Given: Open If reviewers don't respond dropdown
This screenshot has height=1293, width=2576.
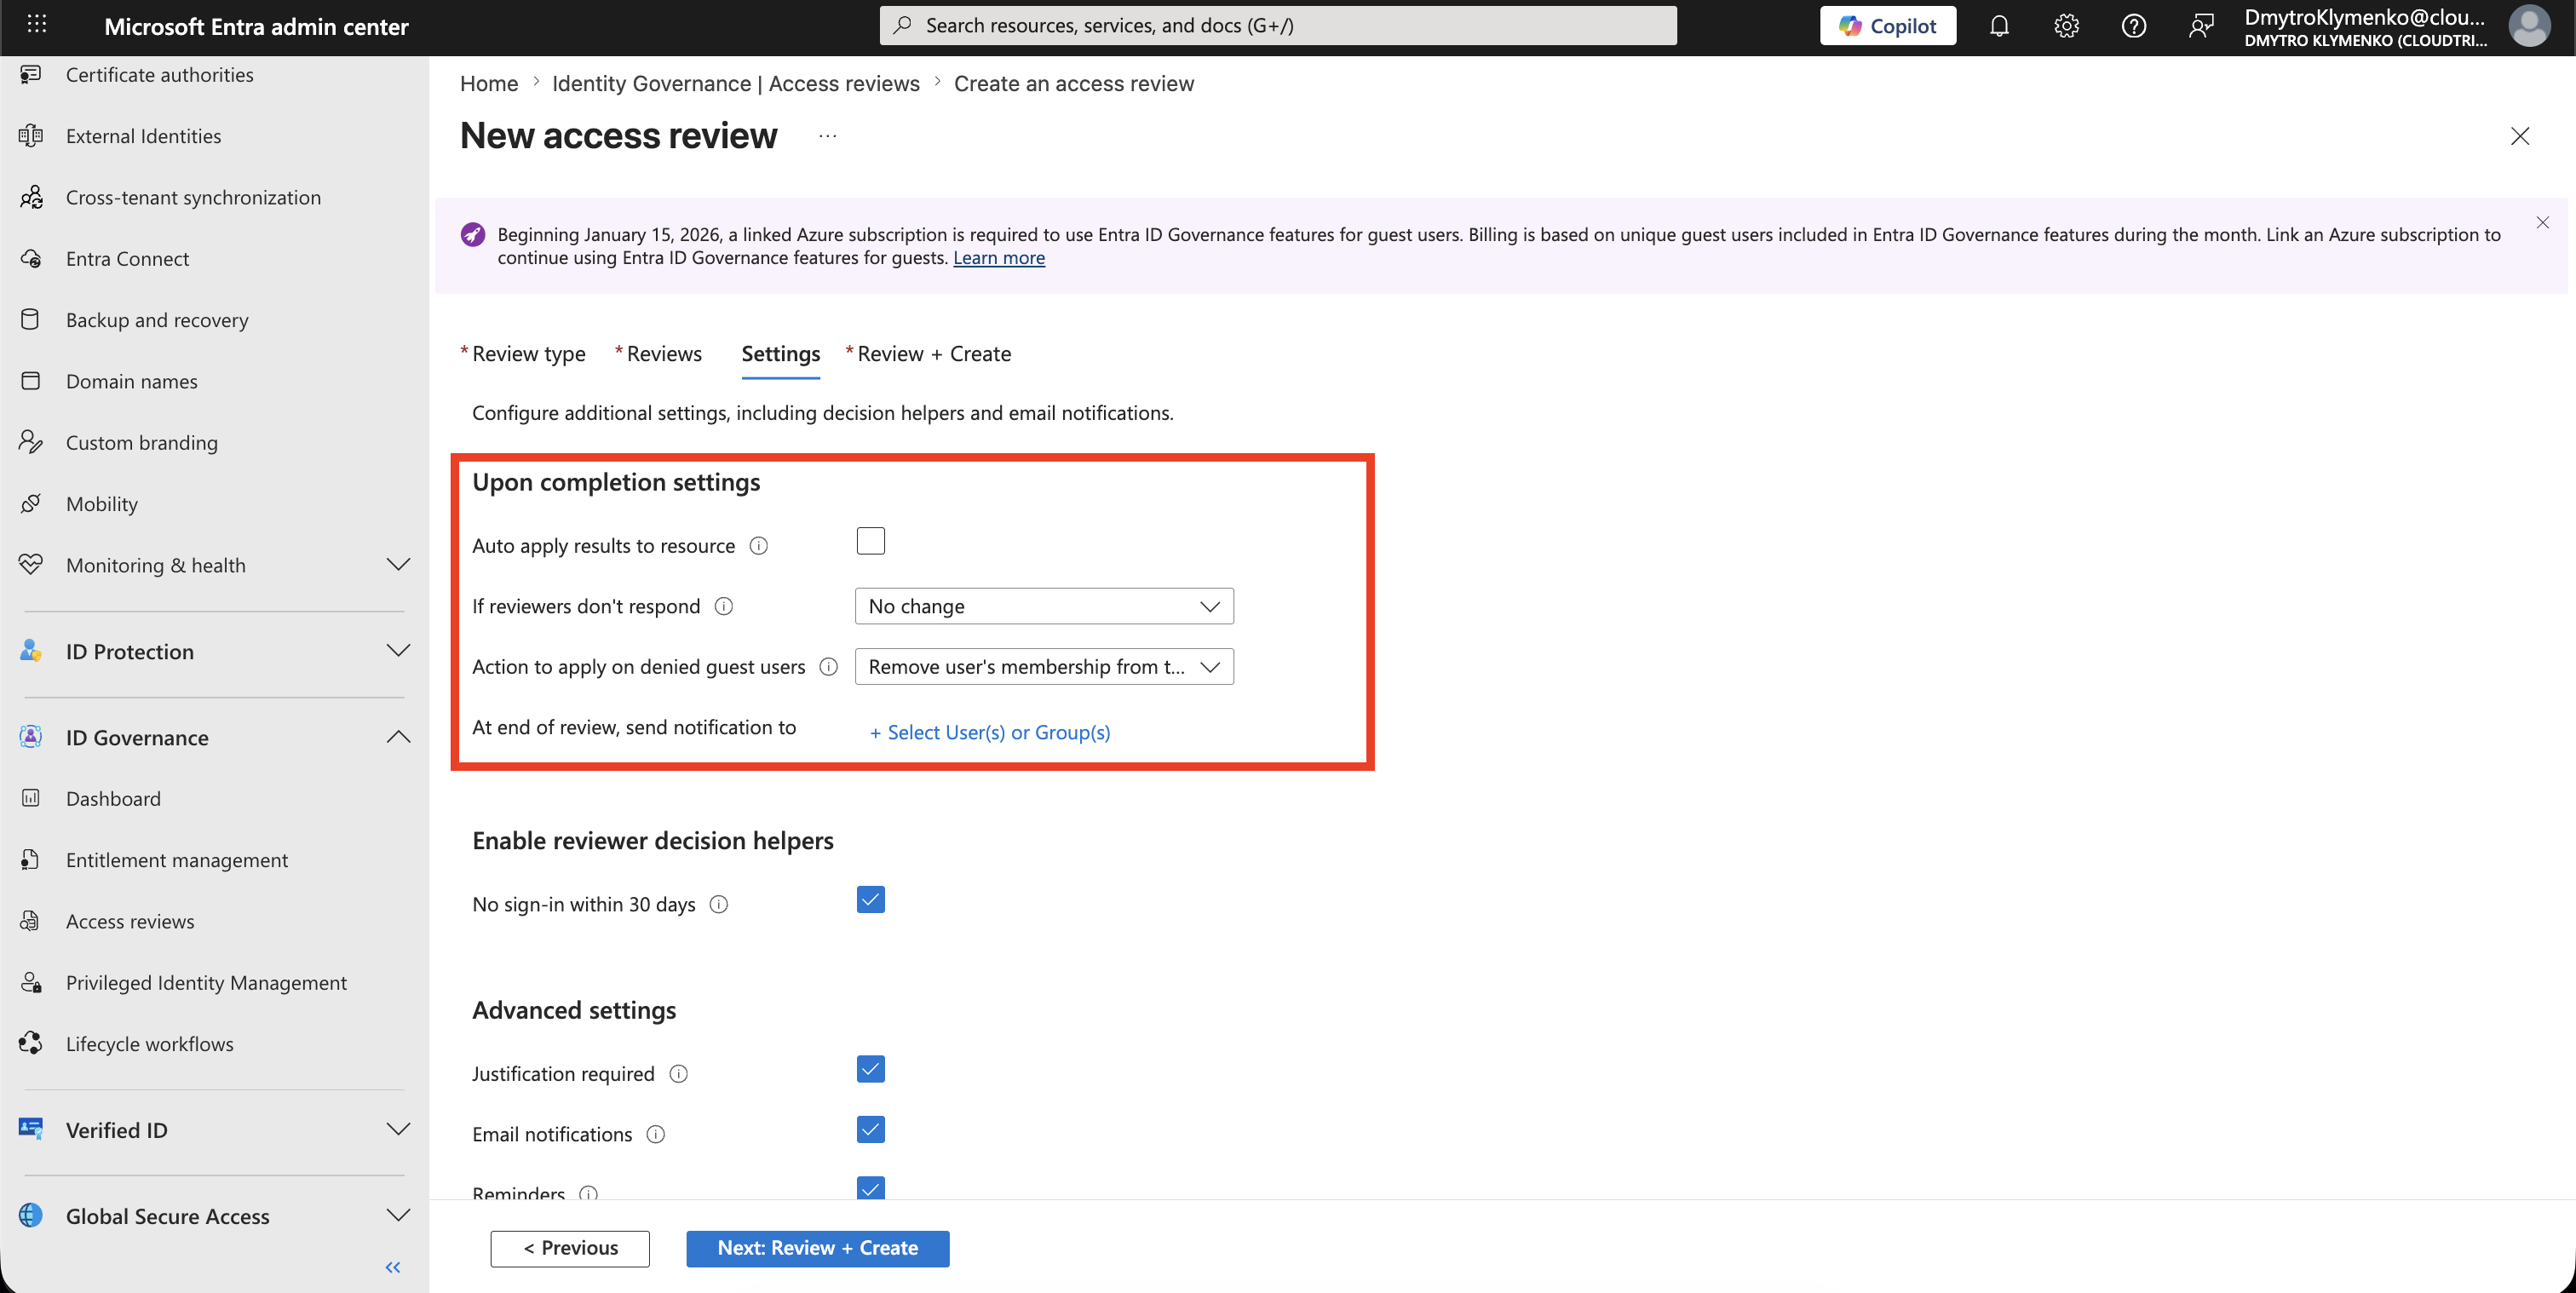Looking at the screenshot, I should tap(1044, 606).
